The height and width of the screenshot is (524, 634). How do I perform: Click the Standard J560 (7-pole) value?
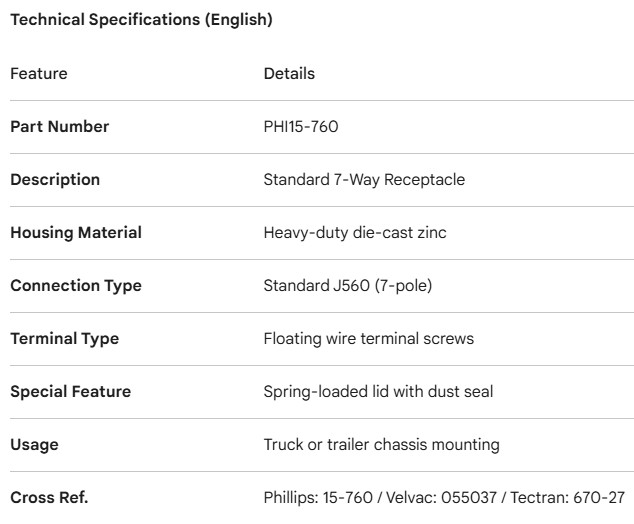pos(347,286)
